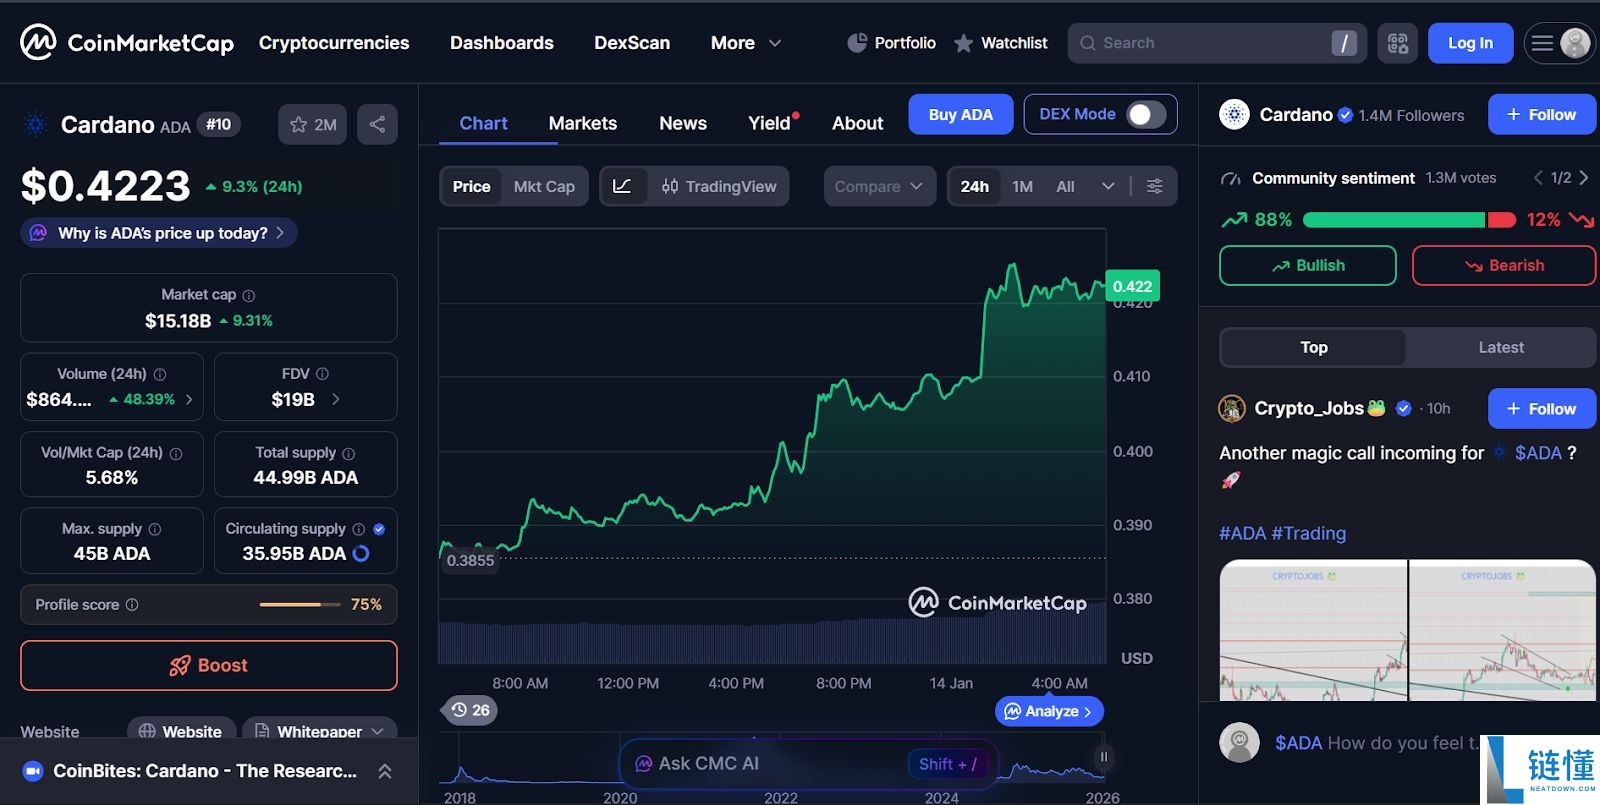Follow Crypto_Jobs user
Screen dimensions: 1600x805
1541,408
